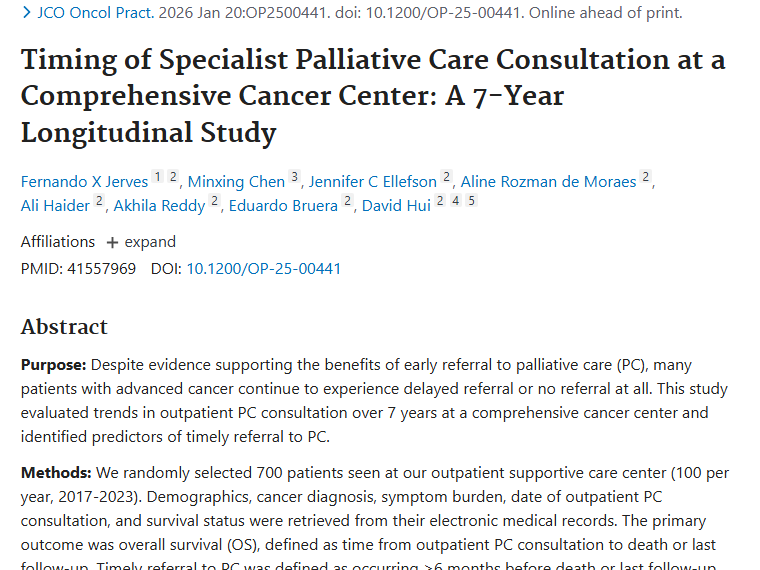Screen dimensions: 760x570
Task: Click the PMID number 41557969
Action: pos(100,268)
